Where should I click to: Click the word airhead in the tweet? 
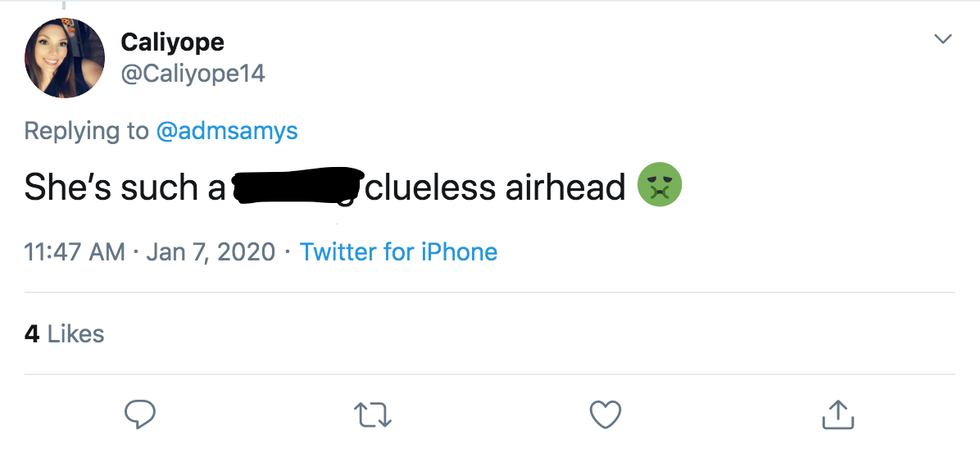coord(565,187)
